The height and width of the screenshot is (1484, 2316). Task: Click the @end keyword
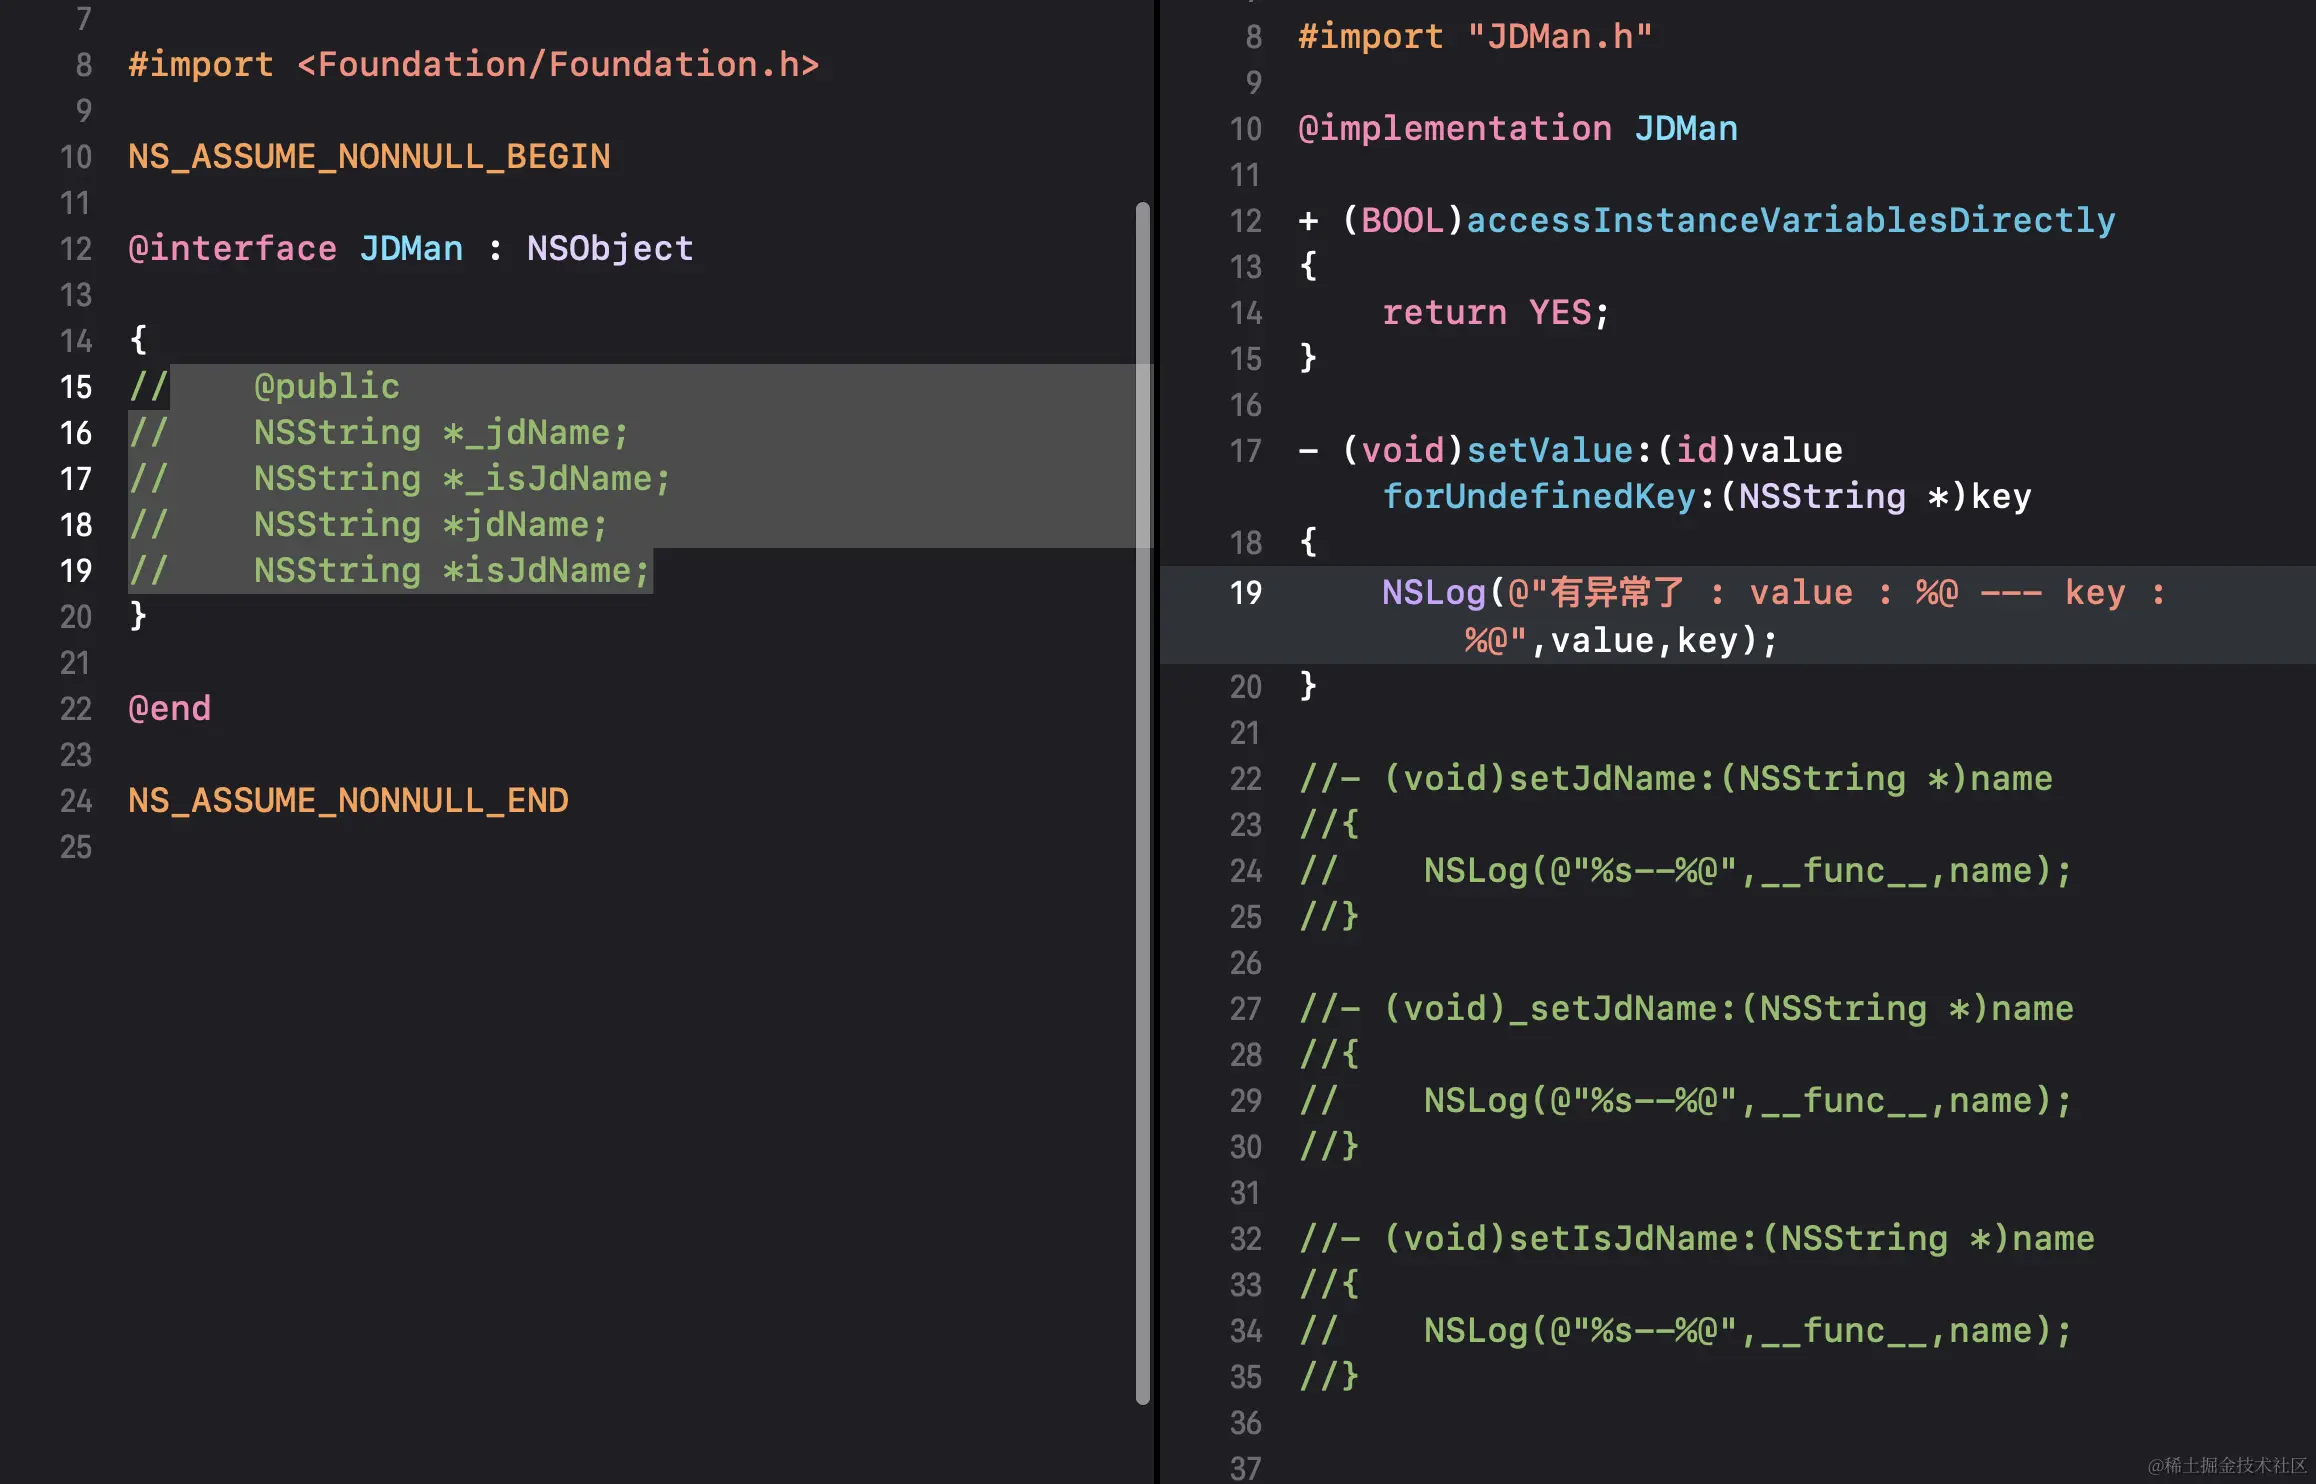click(x=170, y=709)
